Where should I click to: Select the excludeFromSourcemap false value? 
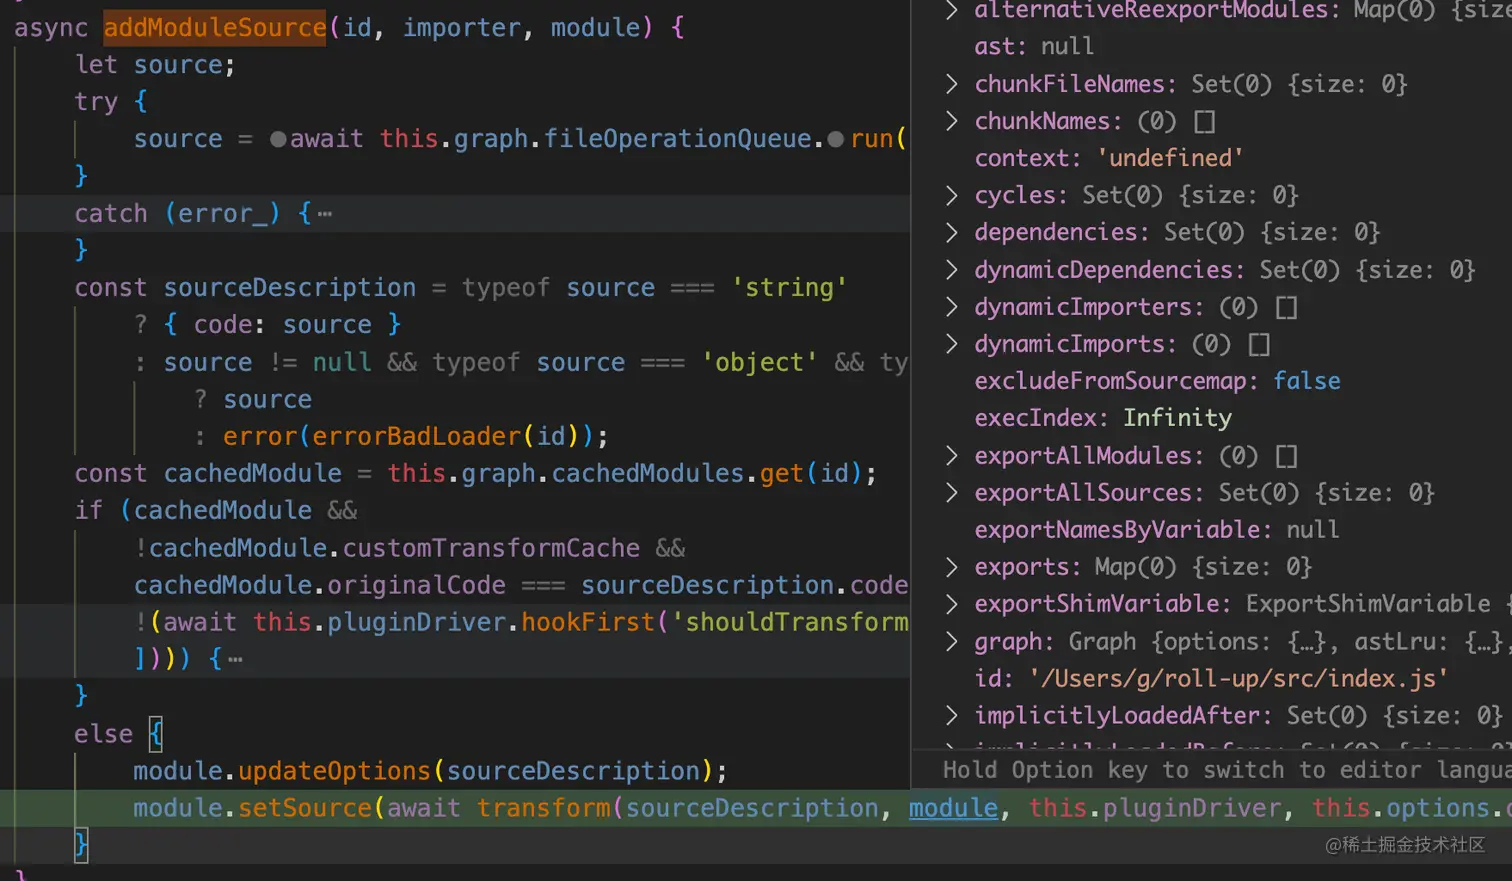[x=1307, y=381]
